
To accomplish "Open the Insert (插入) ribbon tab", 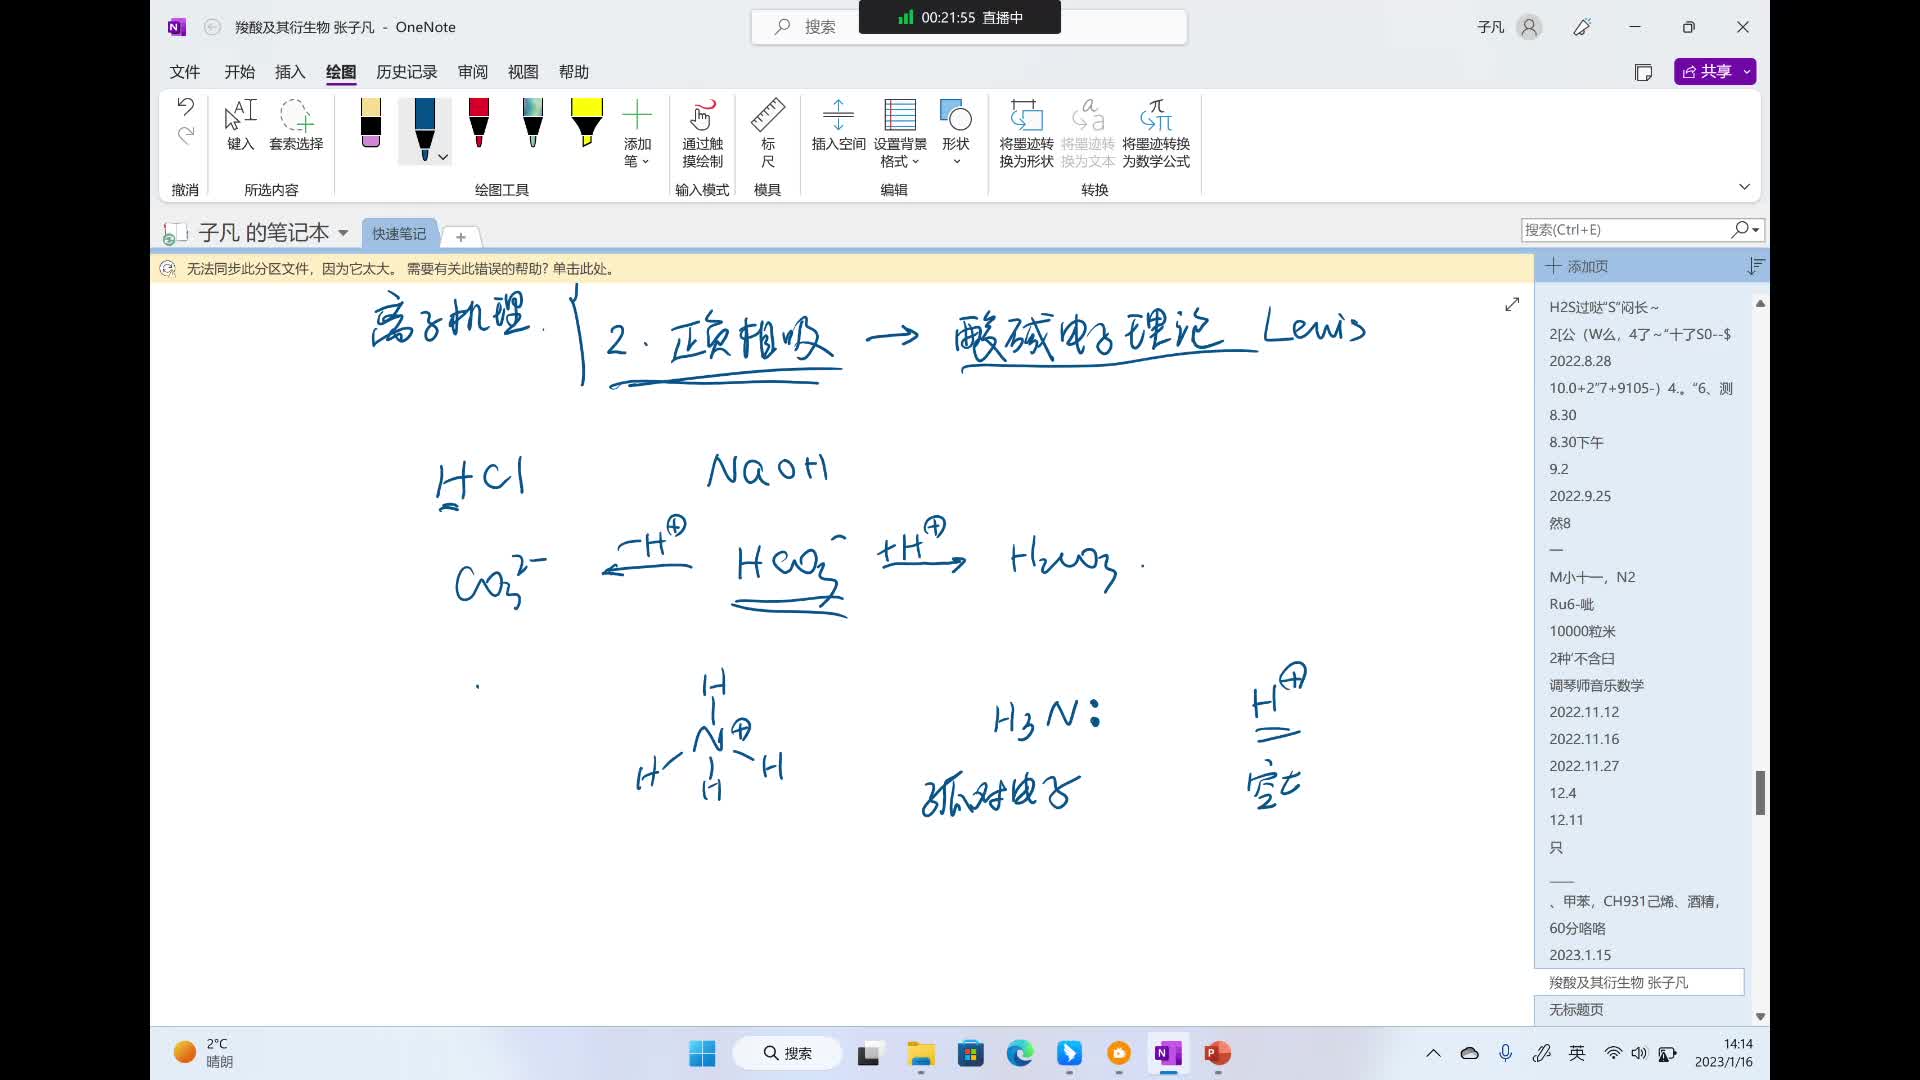I will click(290, 72).
